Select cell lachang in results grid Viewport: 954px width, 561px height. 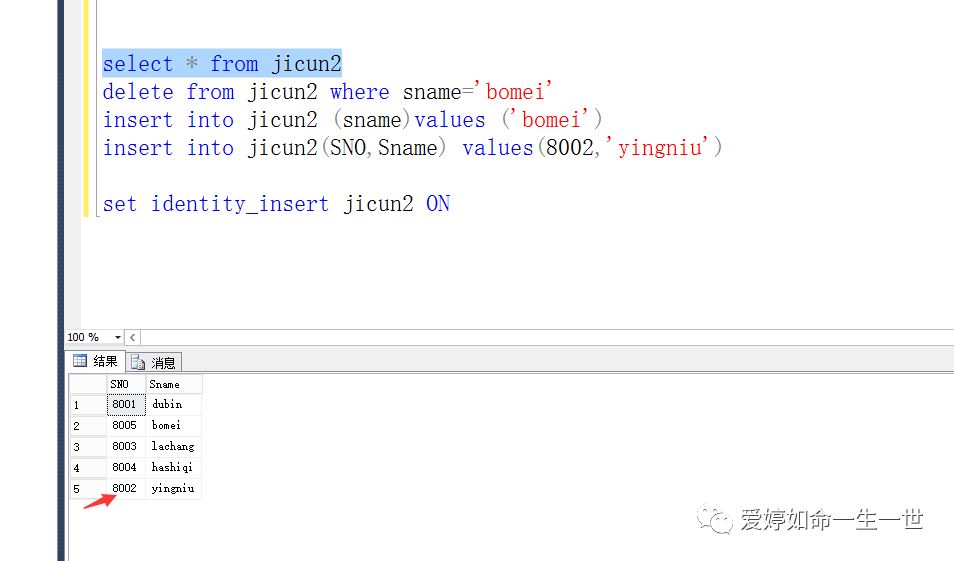(174, 447)
